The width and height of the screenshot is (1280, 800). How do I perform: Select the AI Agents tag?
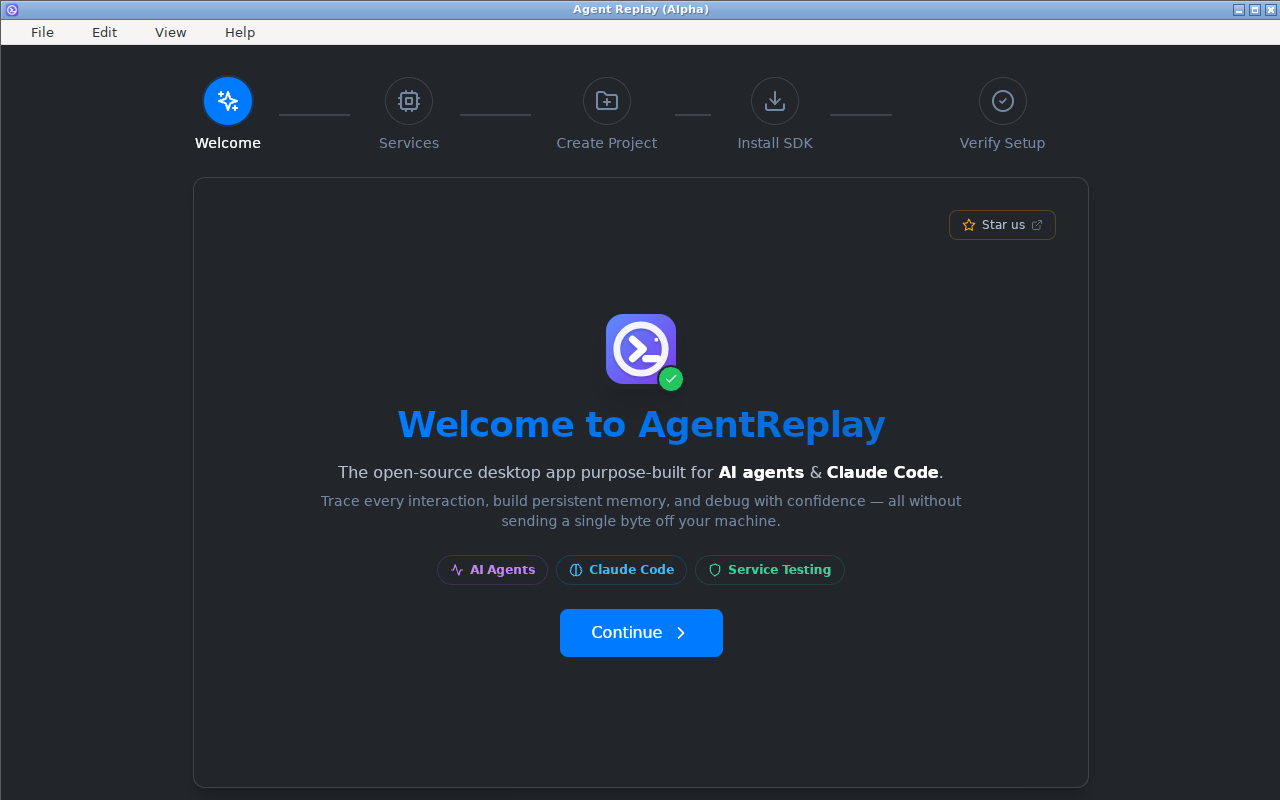[x=492, y=570]
